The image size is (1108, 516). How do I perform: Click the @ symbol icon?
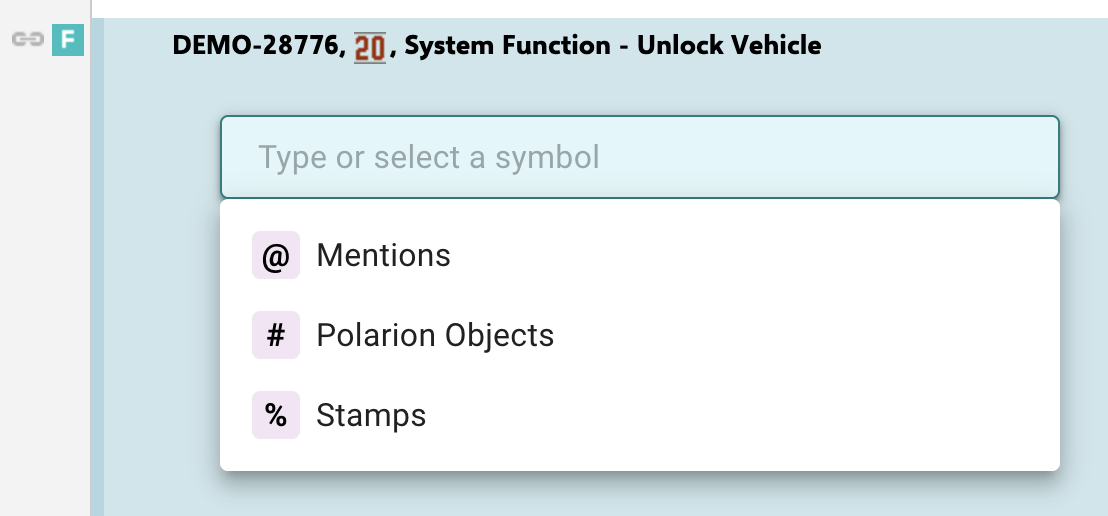point(276,256)
